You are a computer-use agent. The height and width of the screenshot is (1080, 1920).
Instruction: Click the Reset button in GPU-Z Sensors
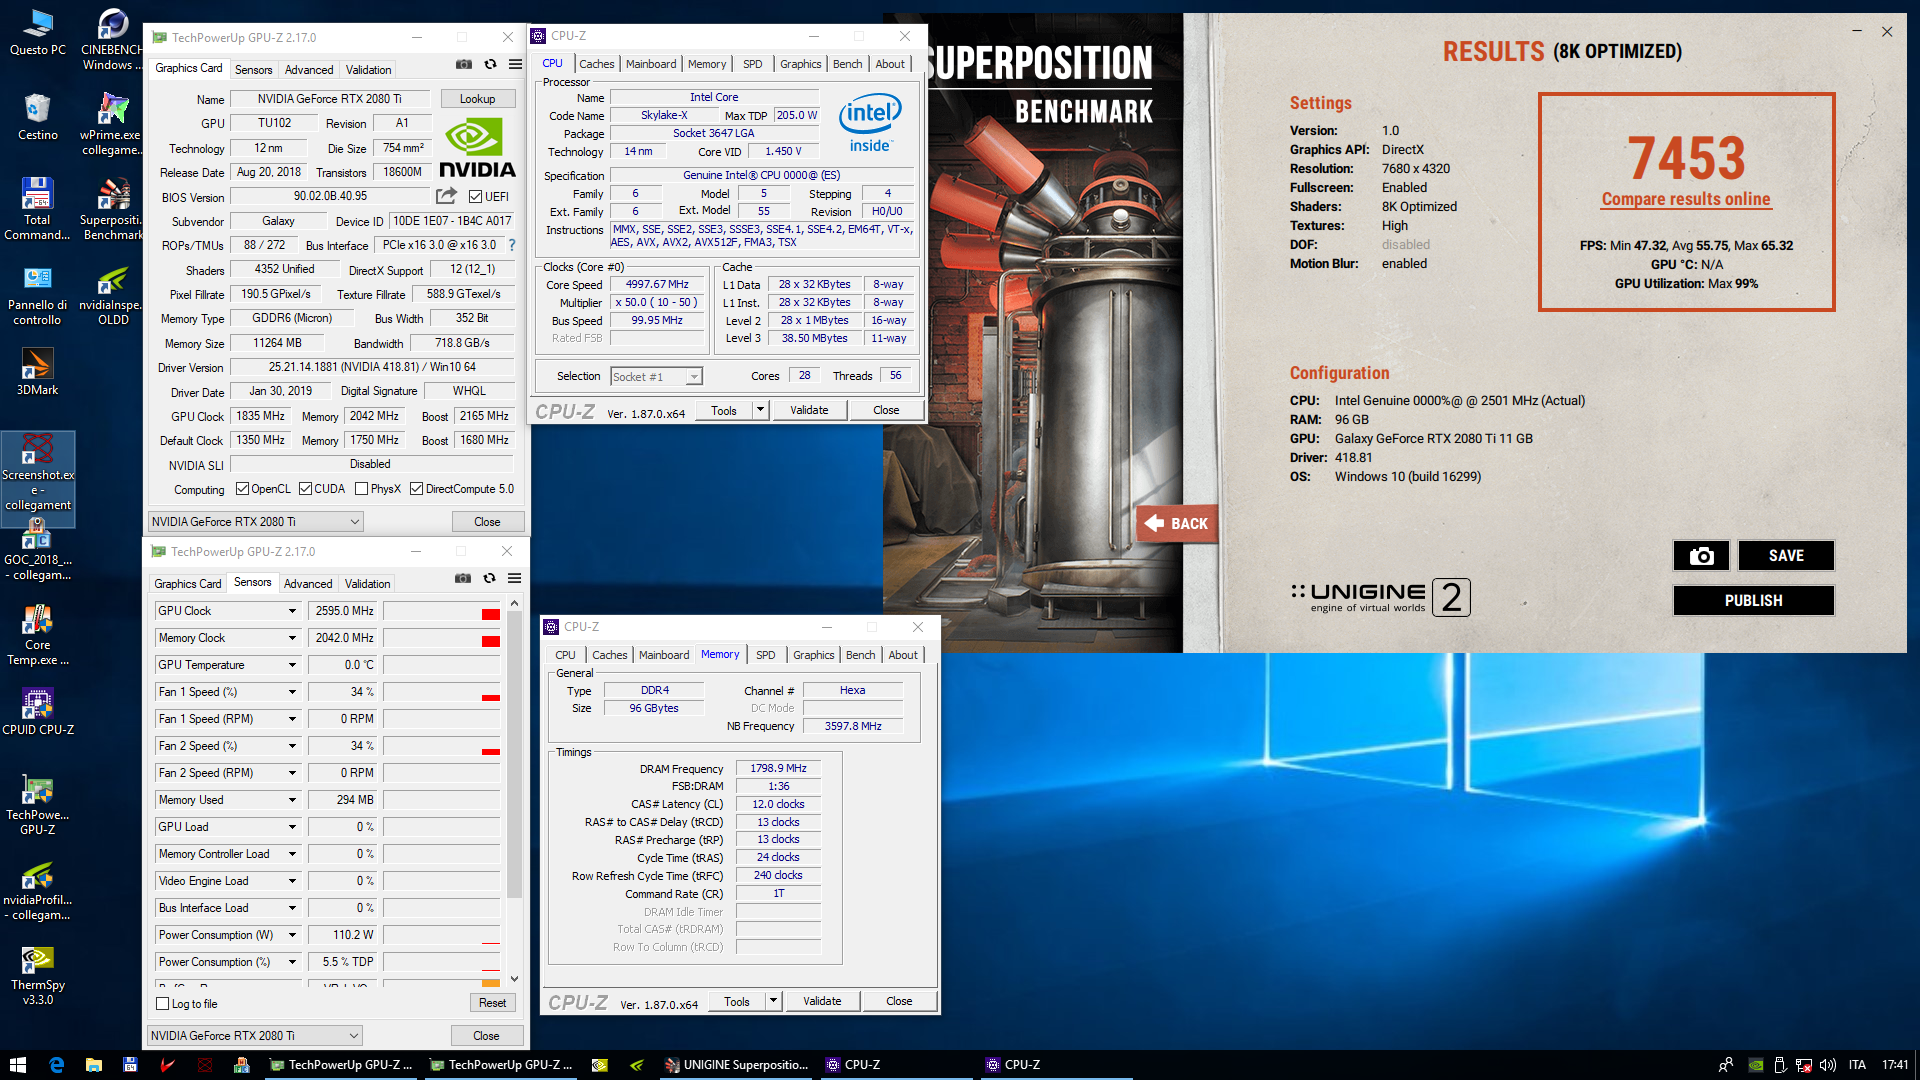[492, 1003]
